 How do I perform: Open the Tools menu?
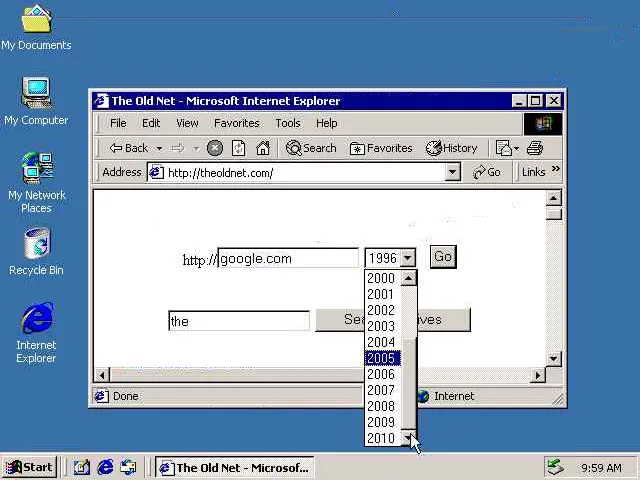point(288,123)
